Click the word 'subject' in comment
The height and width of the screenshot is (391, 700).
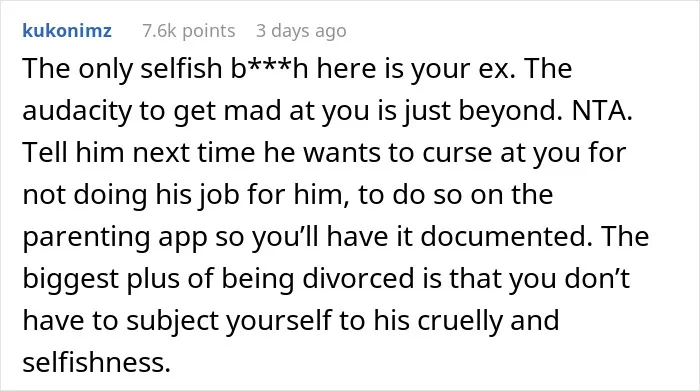pos(172,320)
